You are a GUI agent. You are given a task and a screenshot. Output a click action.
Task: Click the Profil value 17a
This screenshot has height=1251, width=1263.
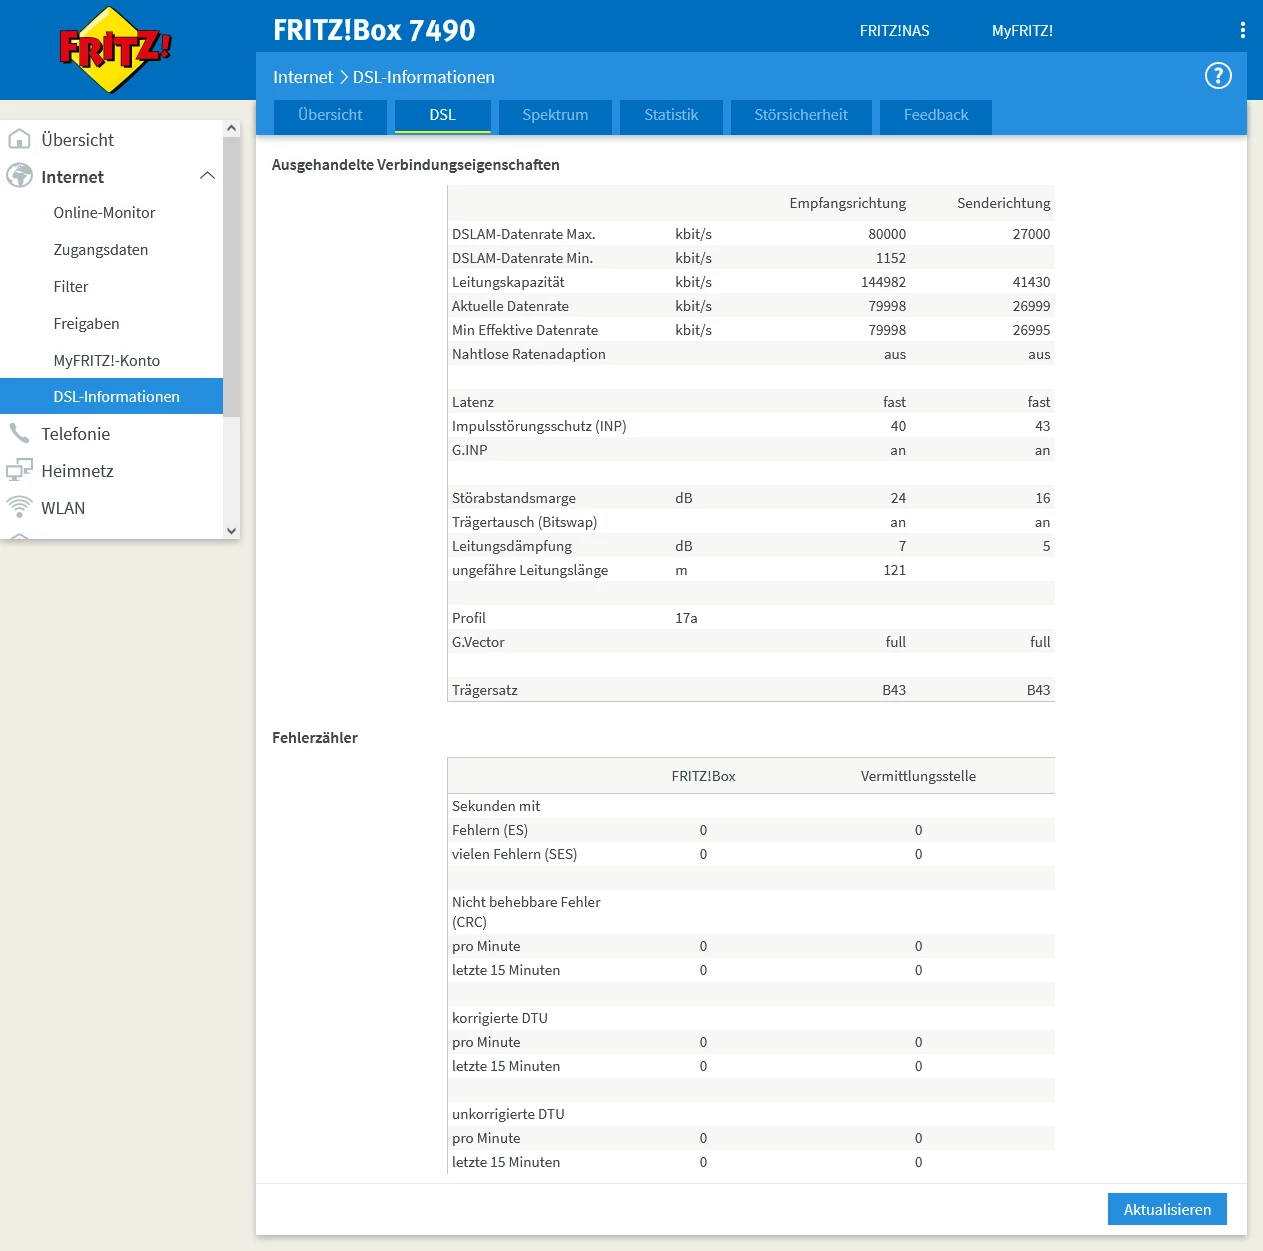tap(686, 618)
